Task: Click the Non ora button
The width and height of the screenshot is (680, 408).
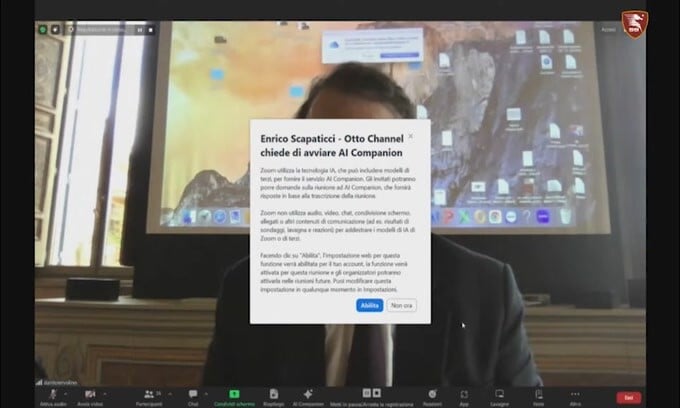Action: point(402,305)
